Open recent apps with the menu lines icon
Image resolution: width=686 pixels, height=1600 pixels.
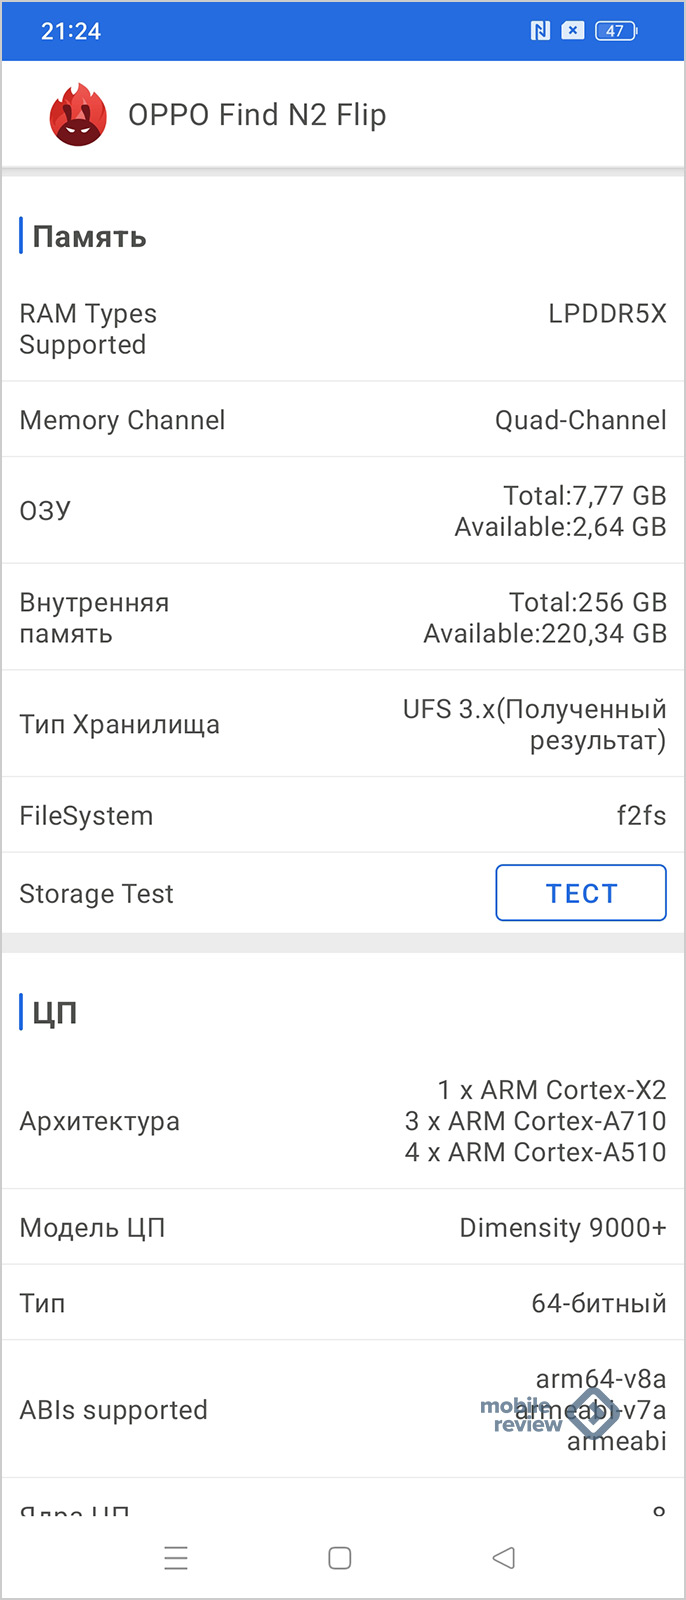click(176, 1558)
